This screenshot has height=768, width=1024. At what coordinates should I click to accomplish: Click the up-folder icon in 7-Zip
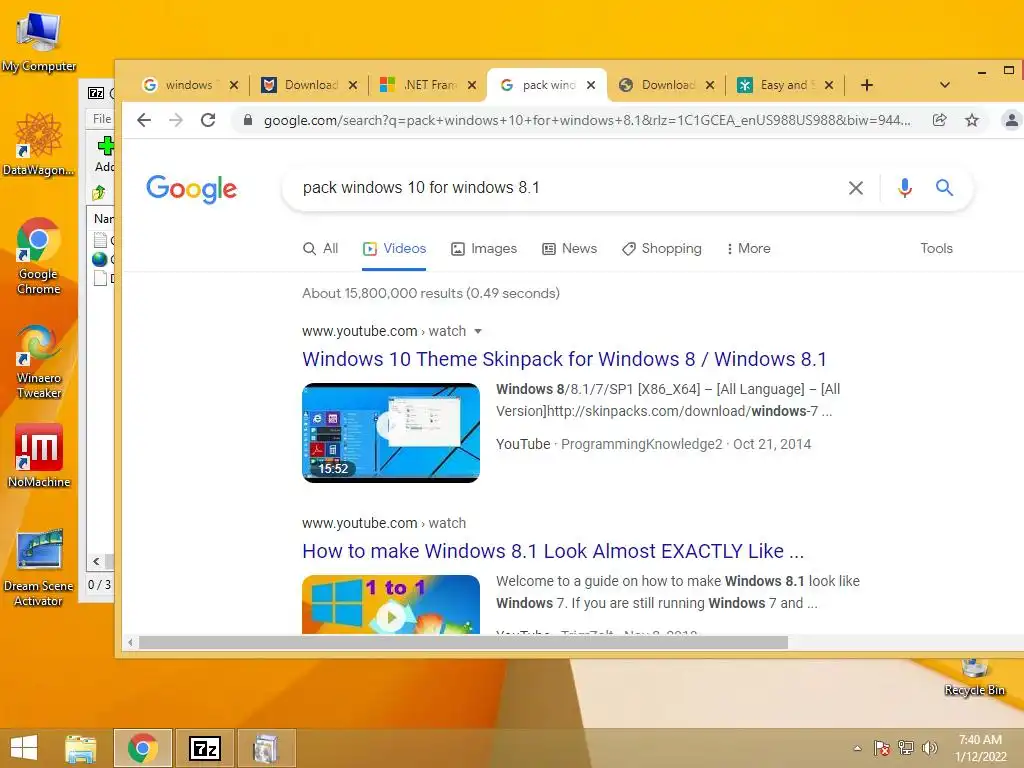click(x=99, y=193)
